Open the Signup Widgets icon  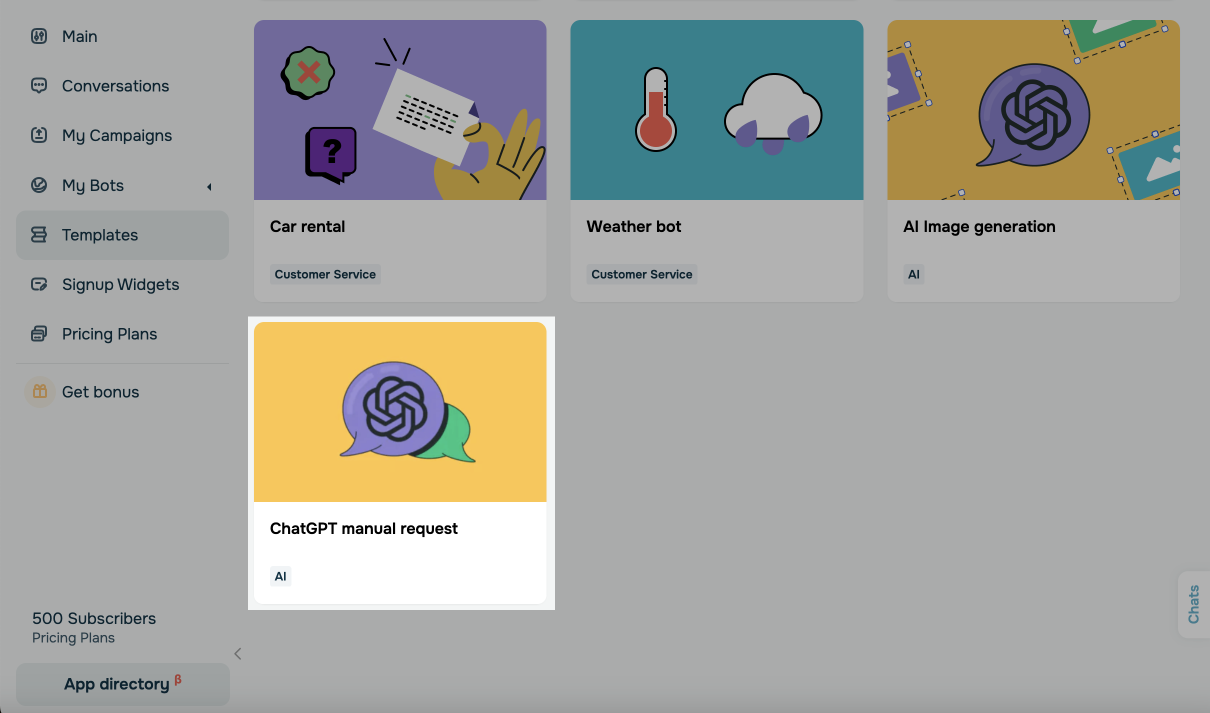(x=39, y=284)
